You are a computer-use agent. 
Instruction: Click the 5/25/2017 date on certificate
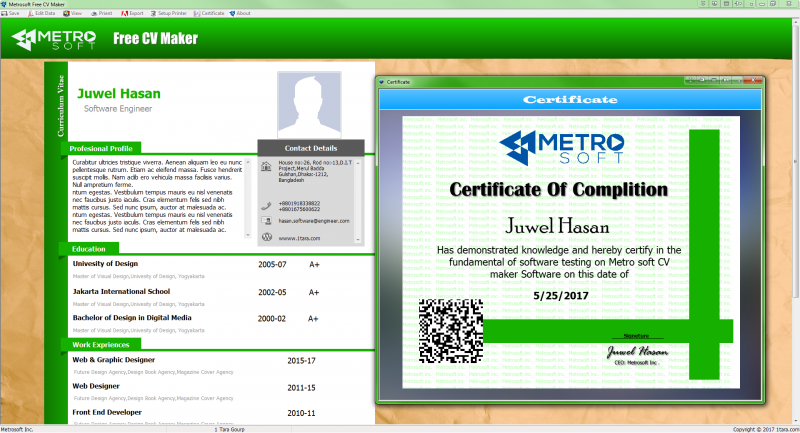pyautogui.click(x=561, y=296)
